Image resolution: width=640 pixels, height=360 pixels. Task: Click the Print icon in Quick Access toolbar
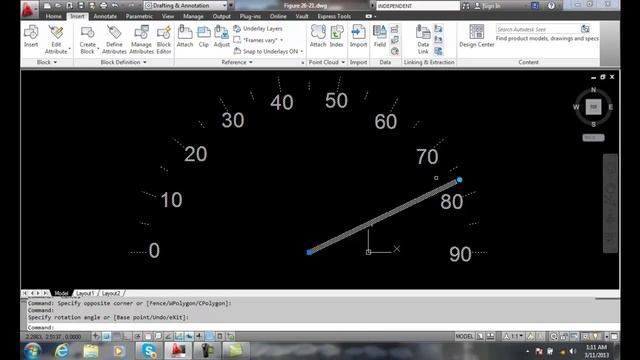tap(103, 6)
